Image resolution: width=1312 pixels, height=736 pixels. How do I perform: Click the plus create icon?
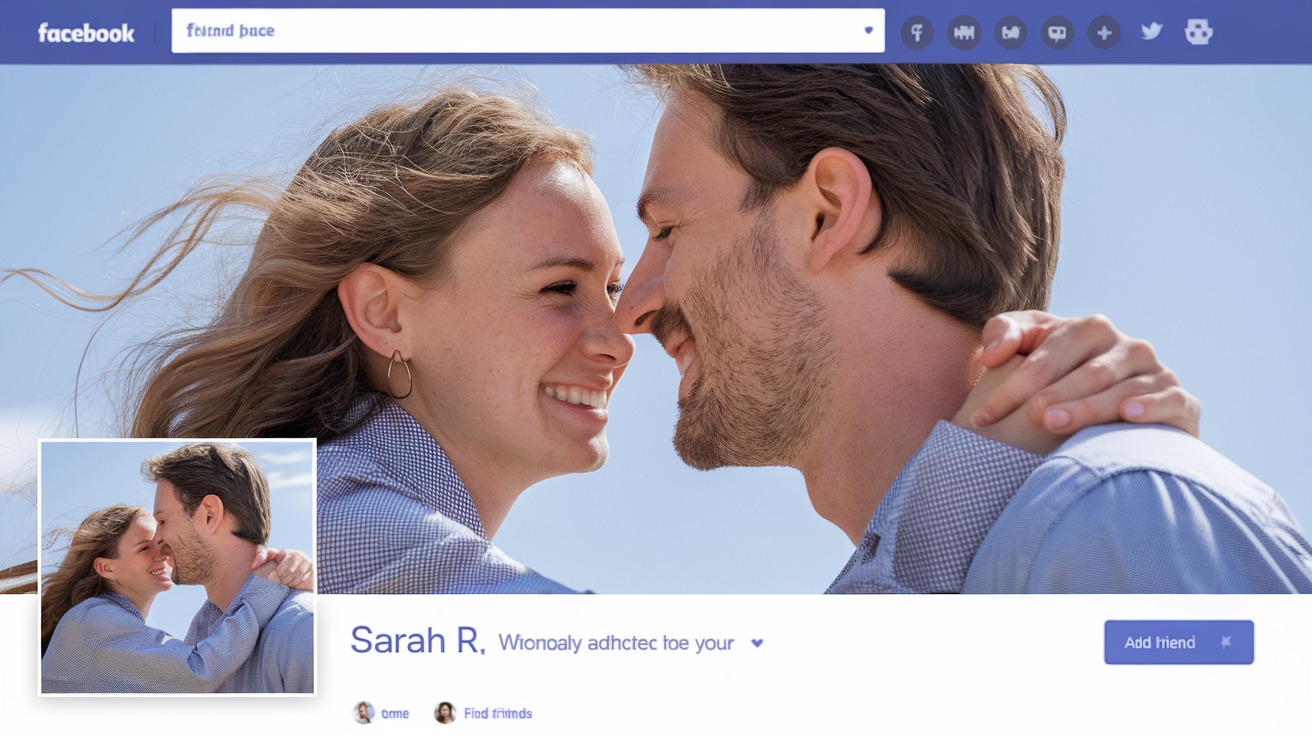1104,33
